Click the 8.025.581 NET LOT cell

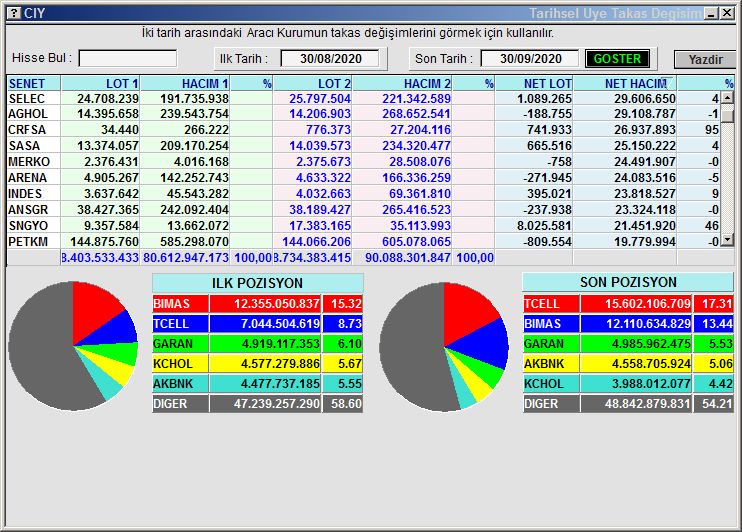click(534, 226)
